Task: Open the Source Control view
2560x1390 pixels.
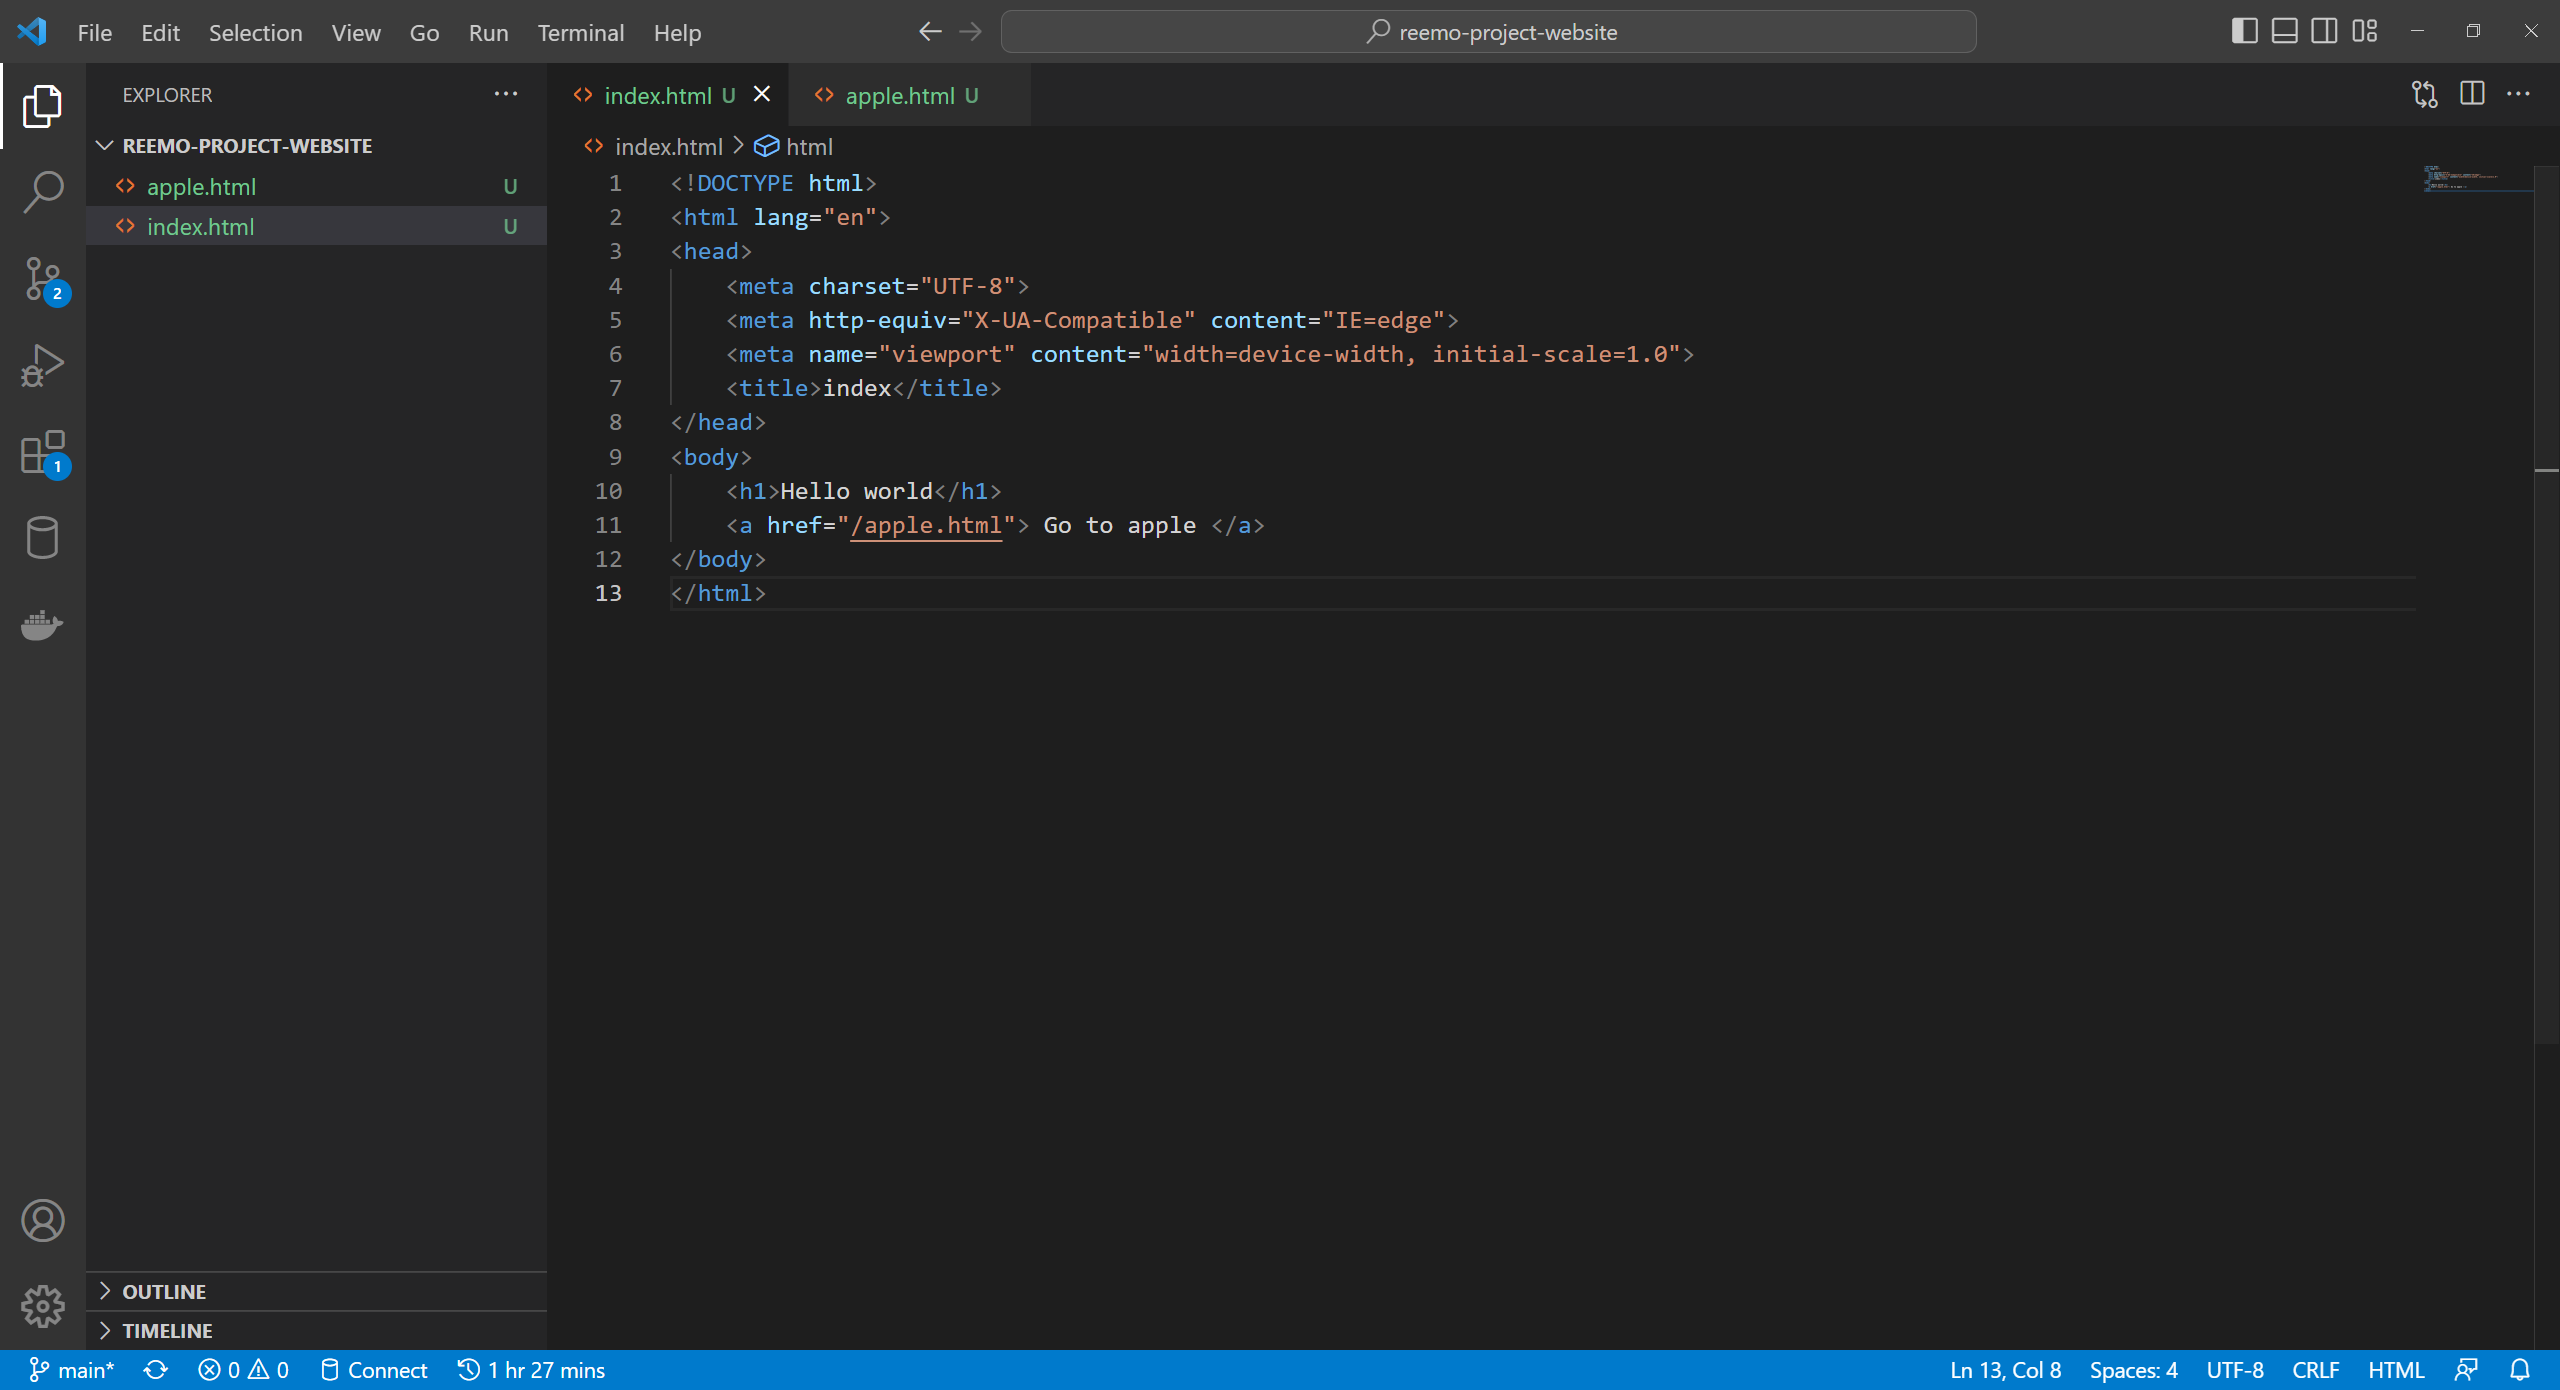Action: coord(42,279)
